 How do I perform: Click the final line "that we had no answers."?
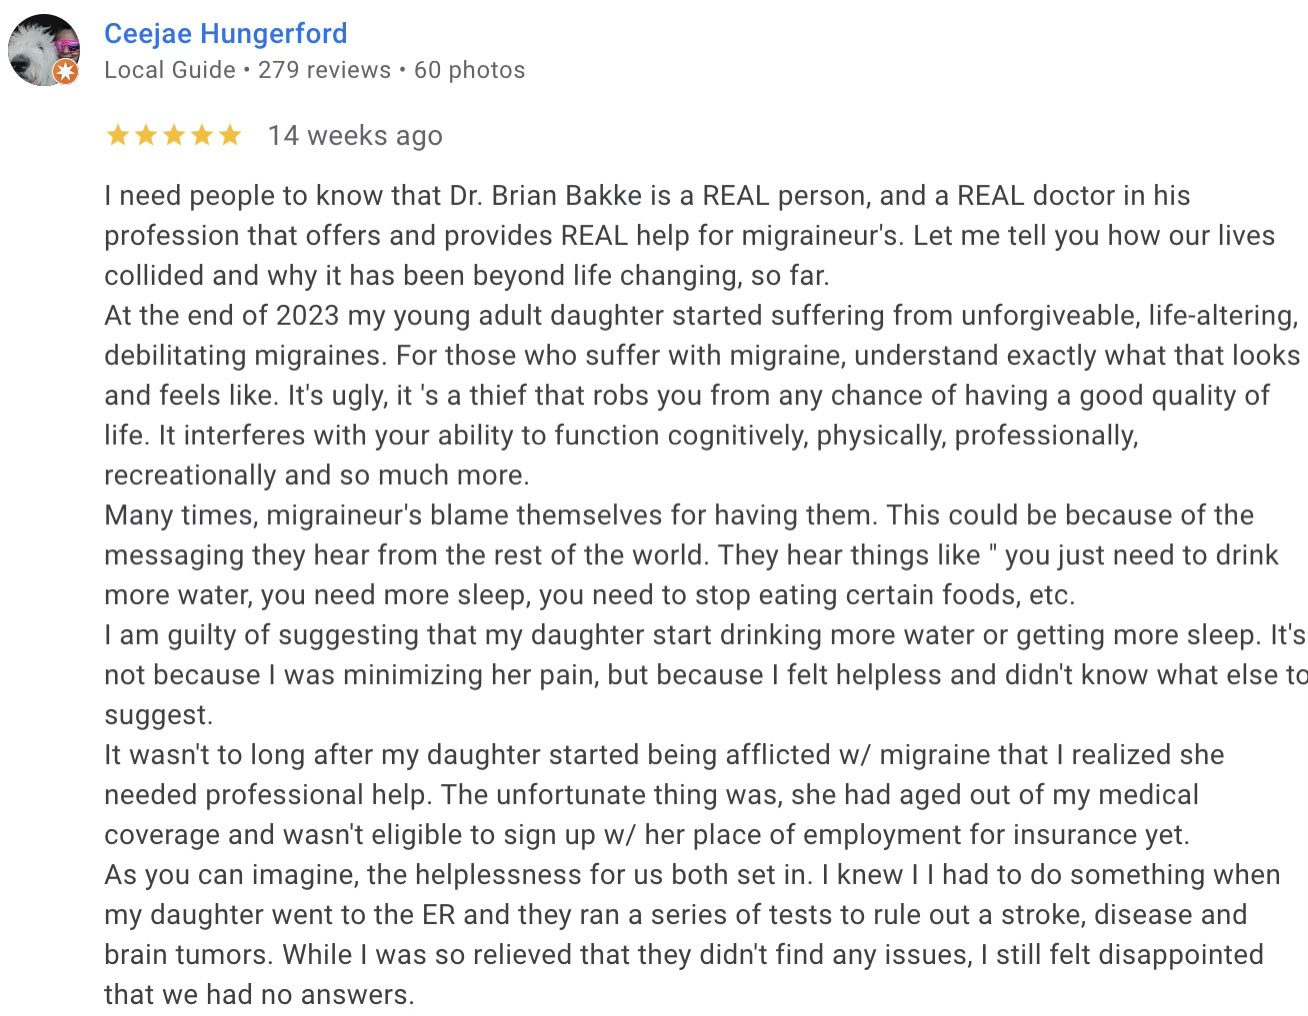click(259, 995)
